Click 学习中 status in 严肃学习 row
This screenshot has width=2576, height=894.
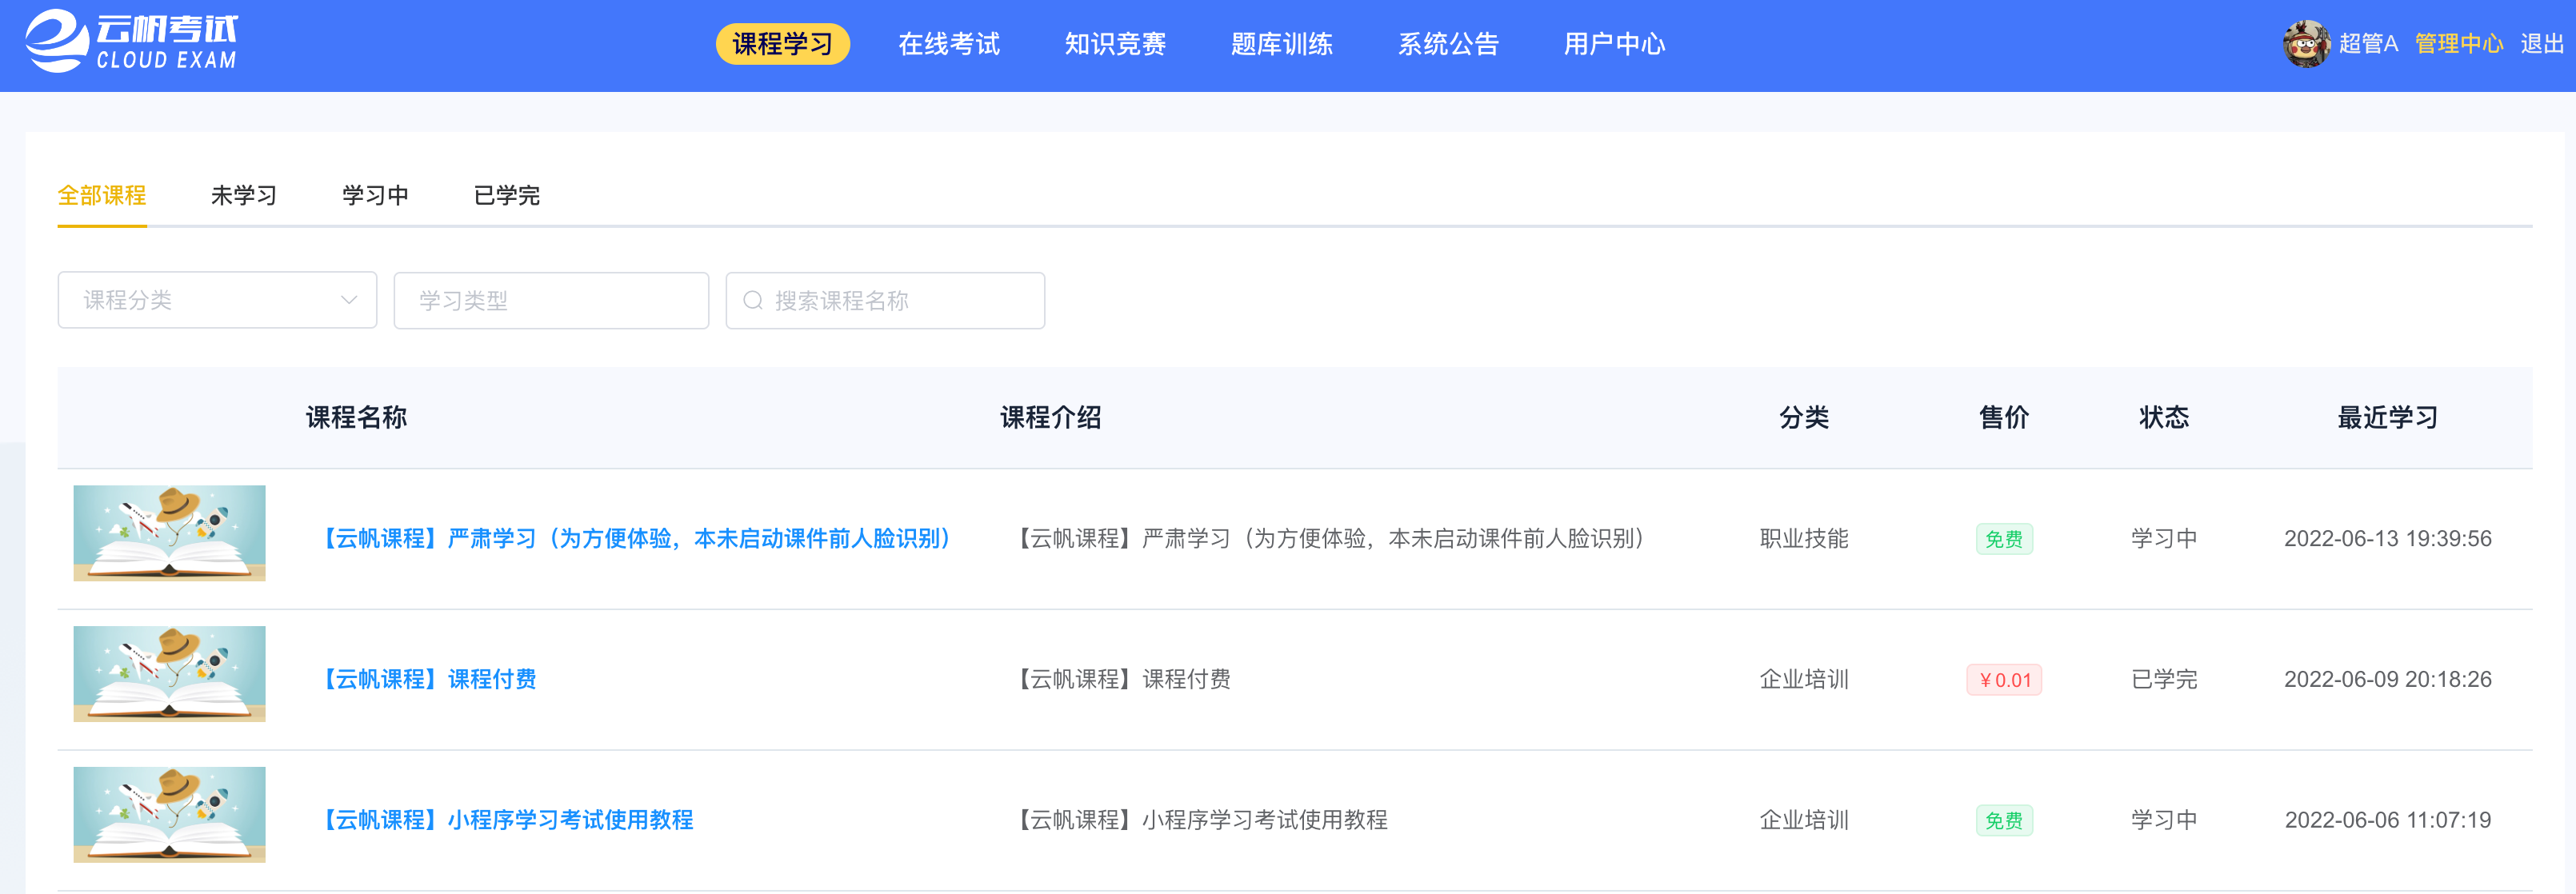[2163, 538]
